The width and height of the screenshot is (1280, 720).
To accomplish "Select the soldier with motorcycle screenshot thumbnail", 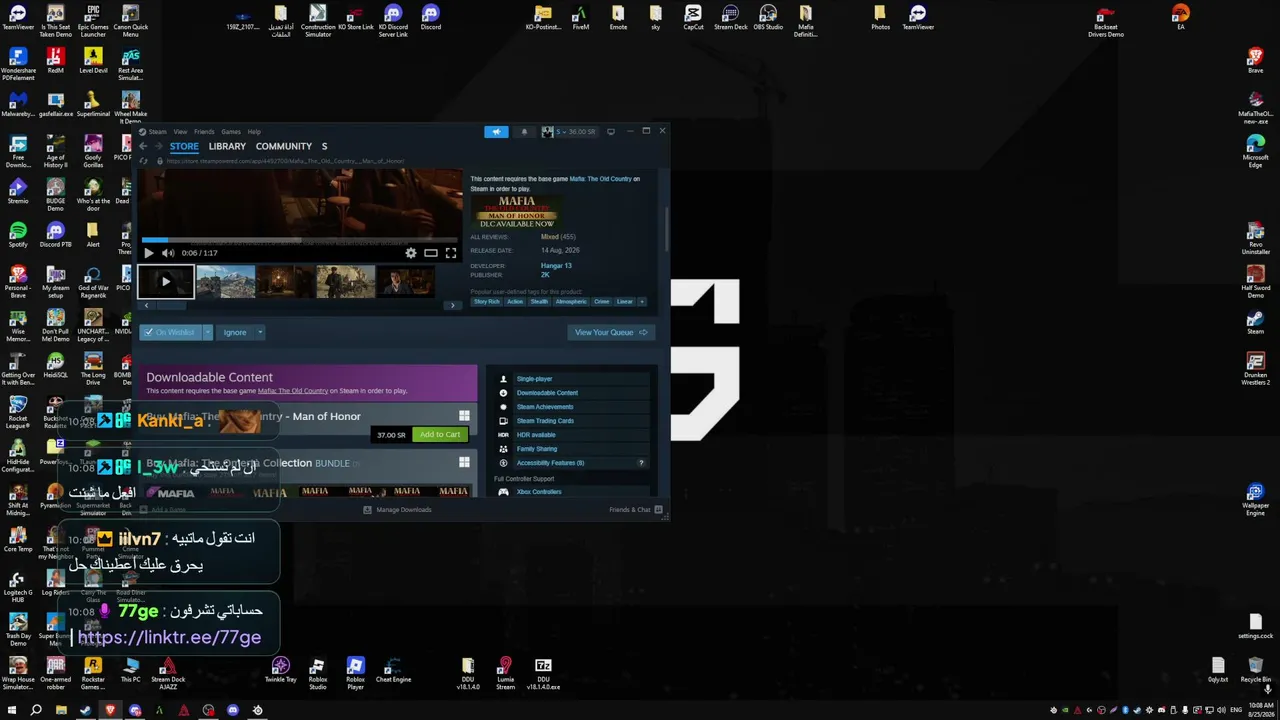I will (x=346, y=282).
